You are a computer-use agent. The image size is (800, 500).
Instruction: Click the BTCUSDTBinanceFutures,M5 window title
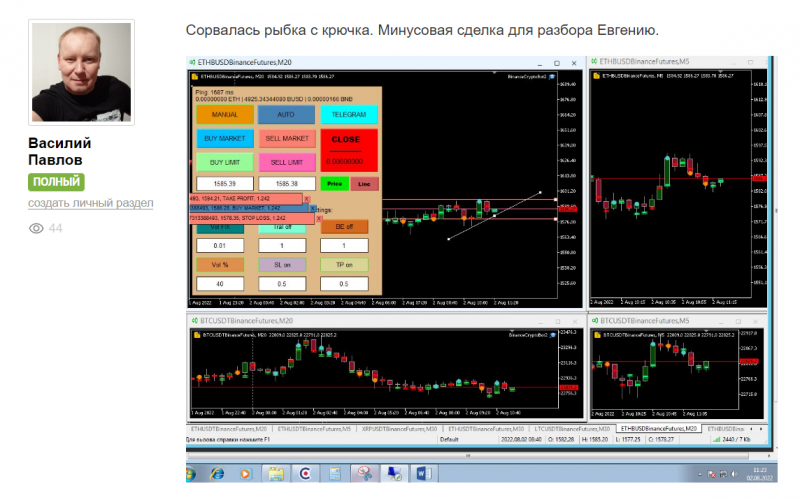coord(645,321)
